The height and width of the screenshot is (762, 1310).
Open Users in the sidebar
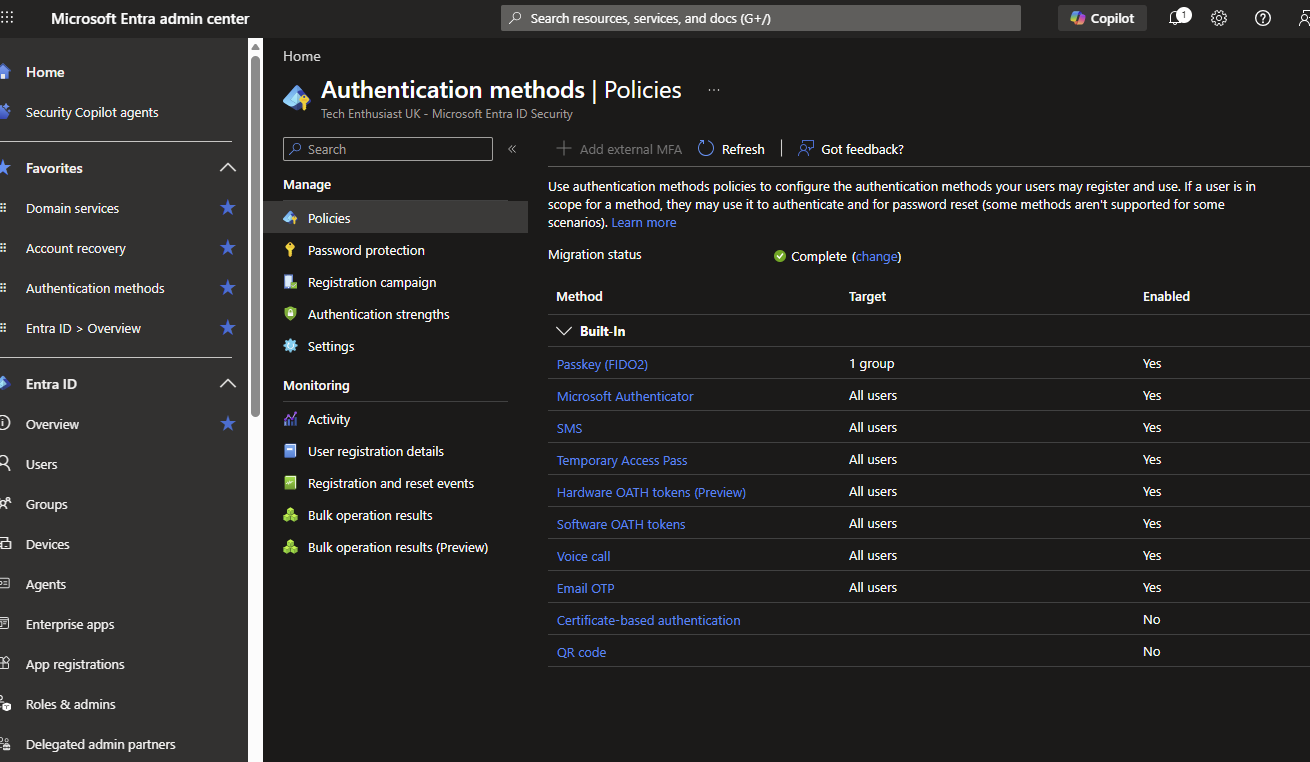(x=41, y=464)
